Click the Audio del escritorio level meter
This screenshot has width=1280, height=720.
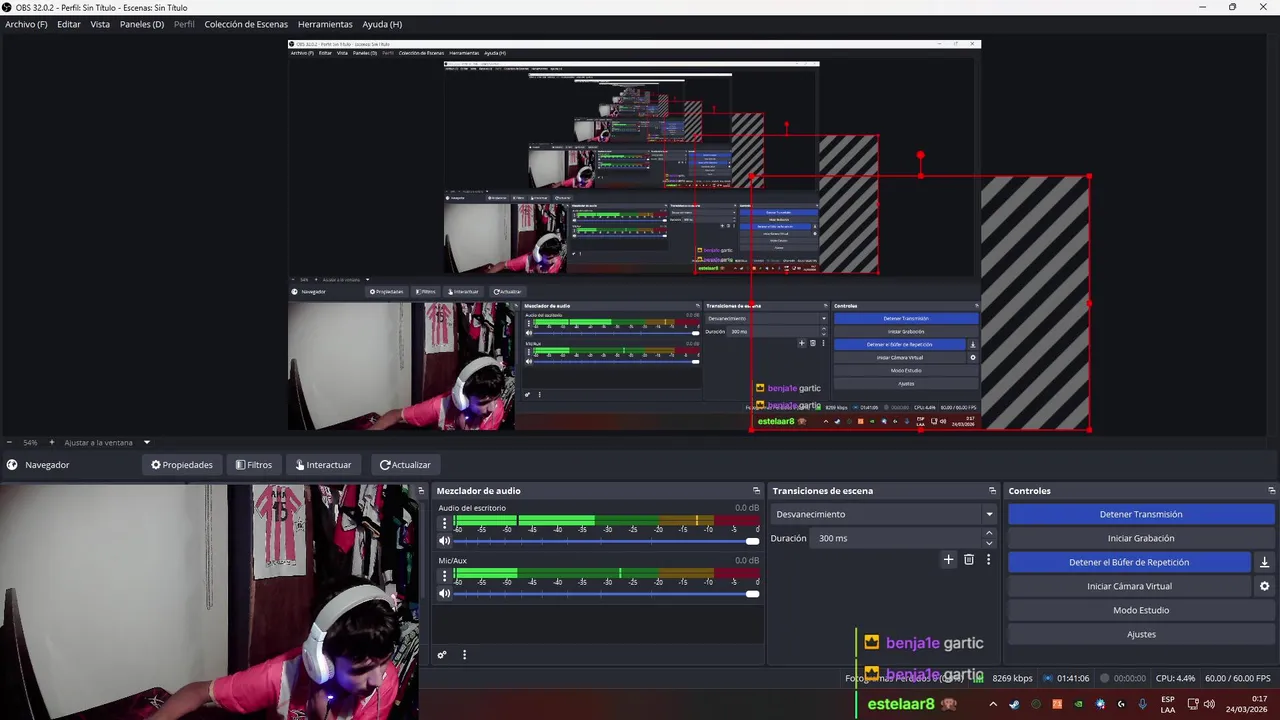point(606,521)
